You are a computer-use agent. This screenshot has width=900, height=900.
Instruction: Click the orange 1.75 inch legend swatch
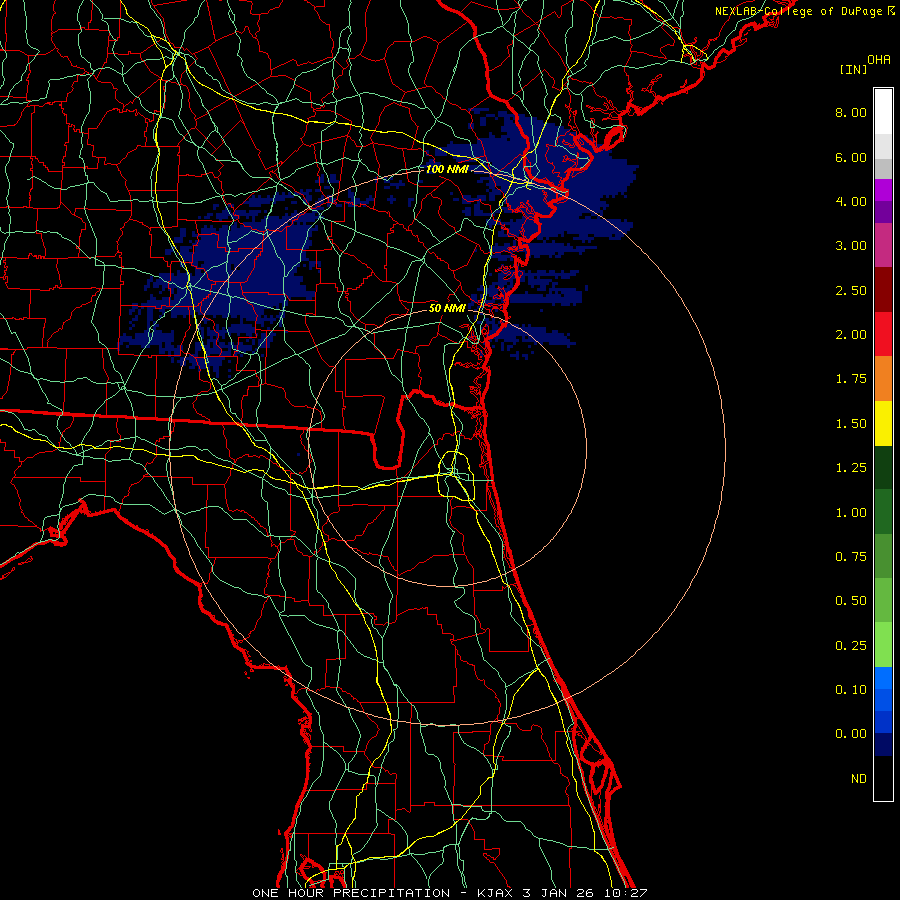click(x=883, y=379)
